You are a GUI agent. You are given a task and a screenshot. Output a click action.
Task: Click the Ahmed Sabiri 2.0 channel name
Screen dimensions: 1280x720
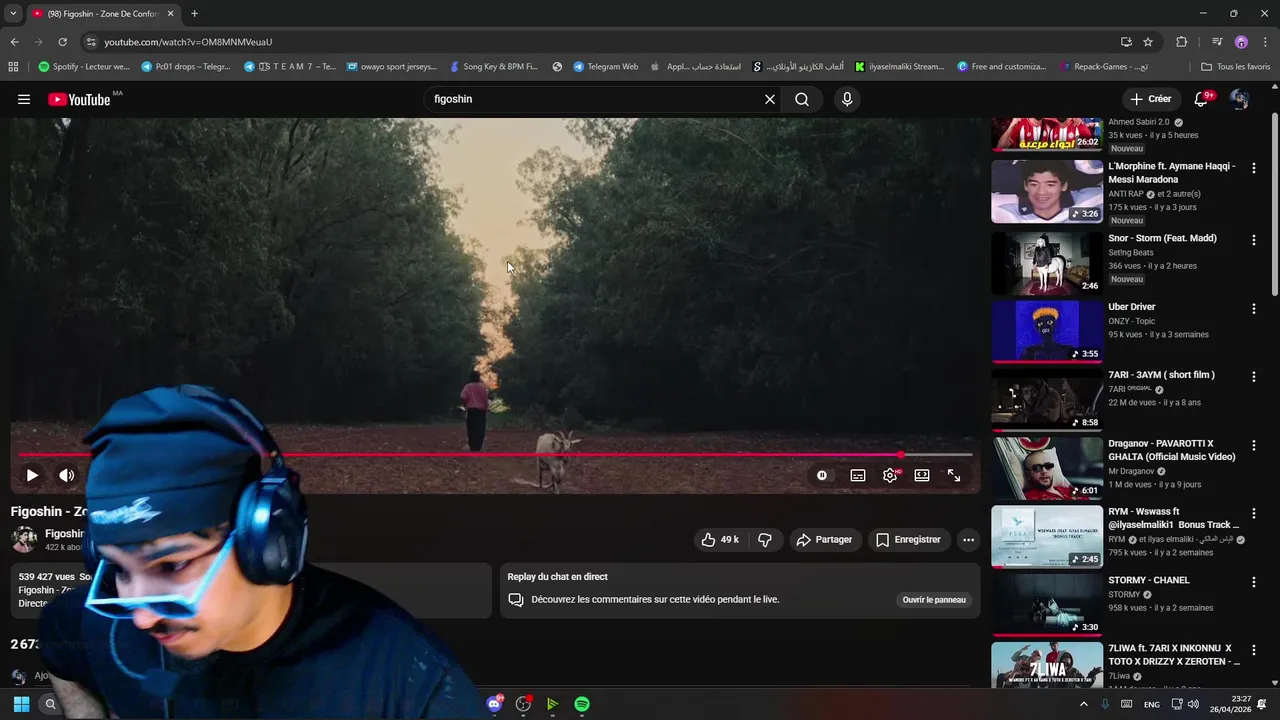[1138, 122]
